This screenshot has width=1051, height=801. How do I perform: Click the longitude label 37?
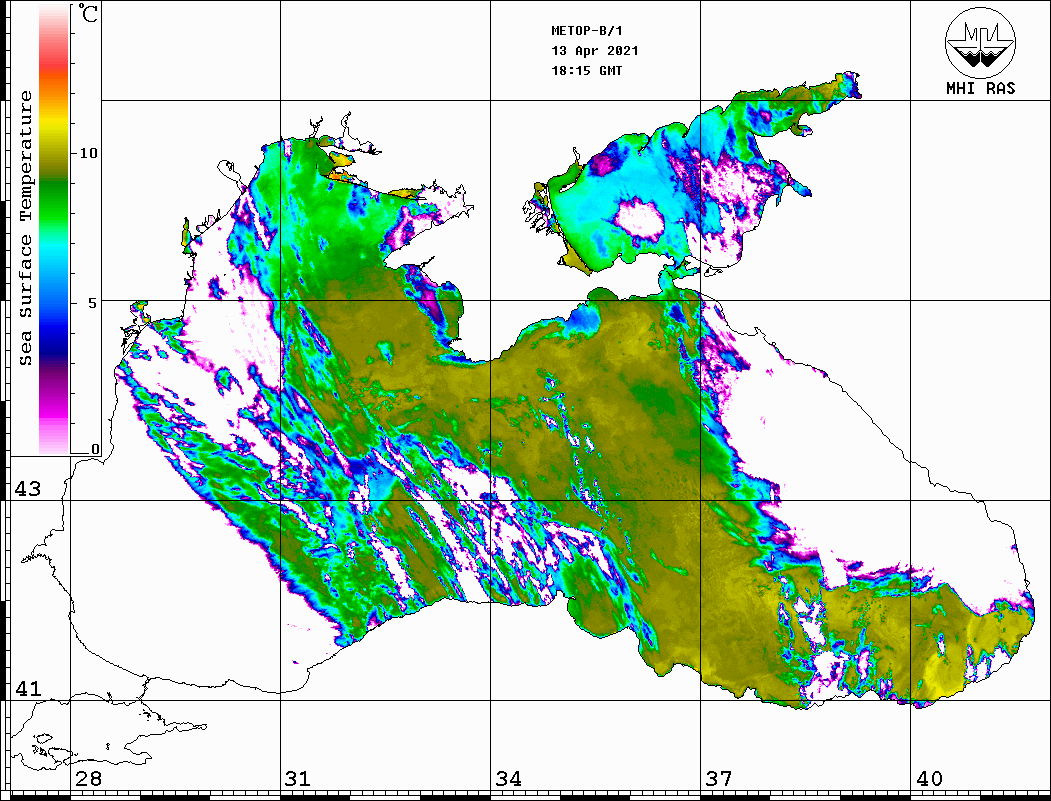[719, 779]
